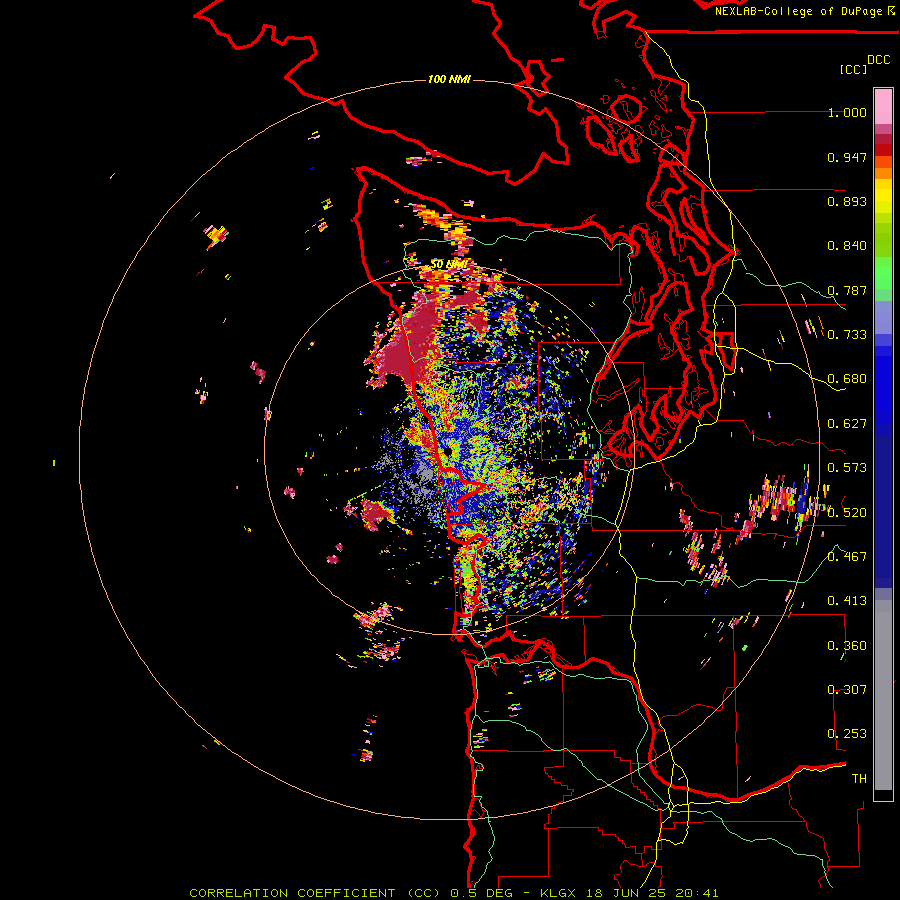The width and height of the screenshot is (900, 900).
Task: Click the gray low-CC echo patch southwest of radar
Action: point(423,475)
